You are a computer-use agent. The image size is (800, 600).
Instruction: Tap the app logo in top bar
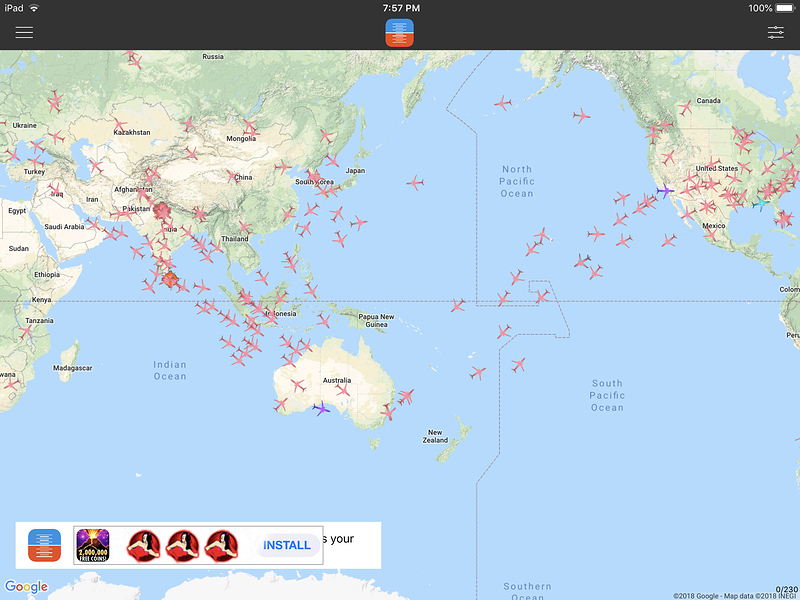point(399,33)
